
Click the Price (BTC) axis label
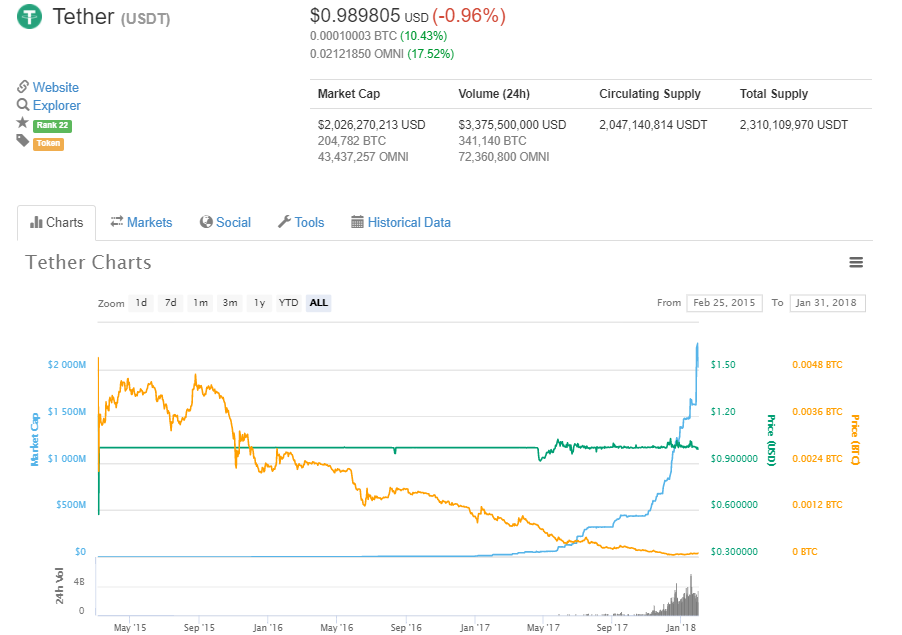click(x=855, y=440)
